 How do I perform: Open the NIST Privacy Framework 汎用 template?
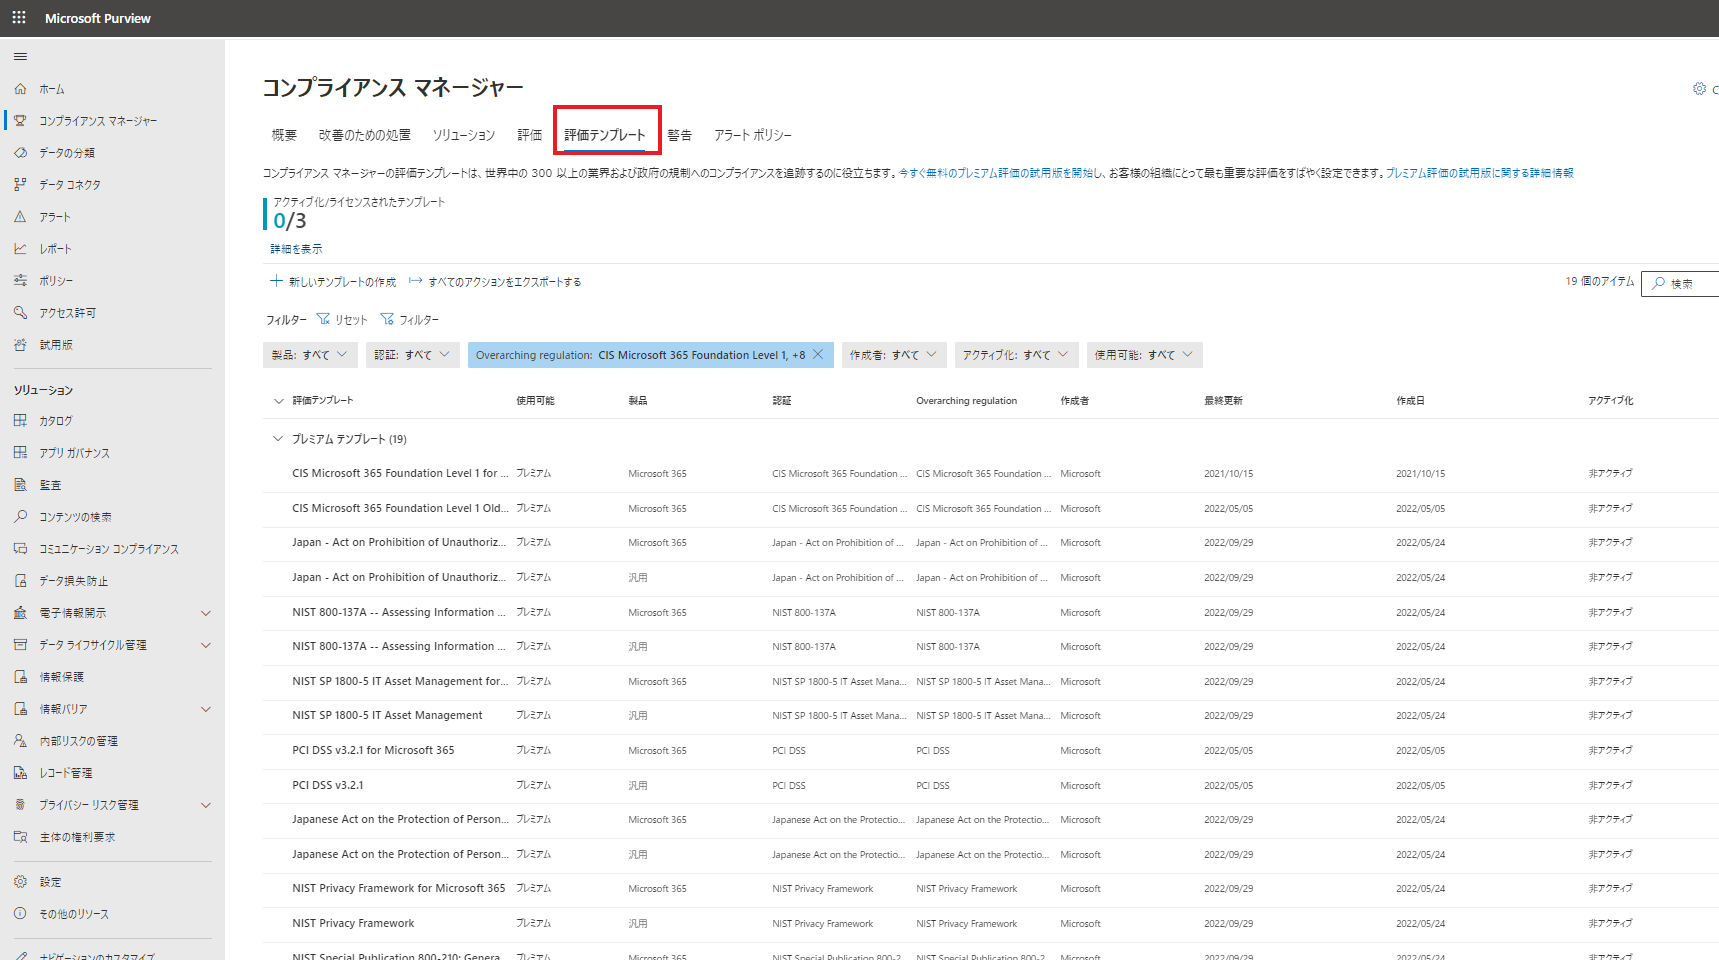click(353, 923)
